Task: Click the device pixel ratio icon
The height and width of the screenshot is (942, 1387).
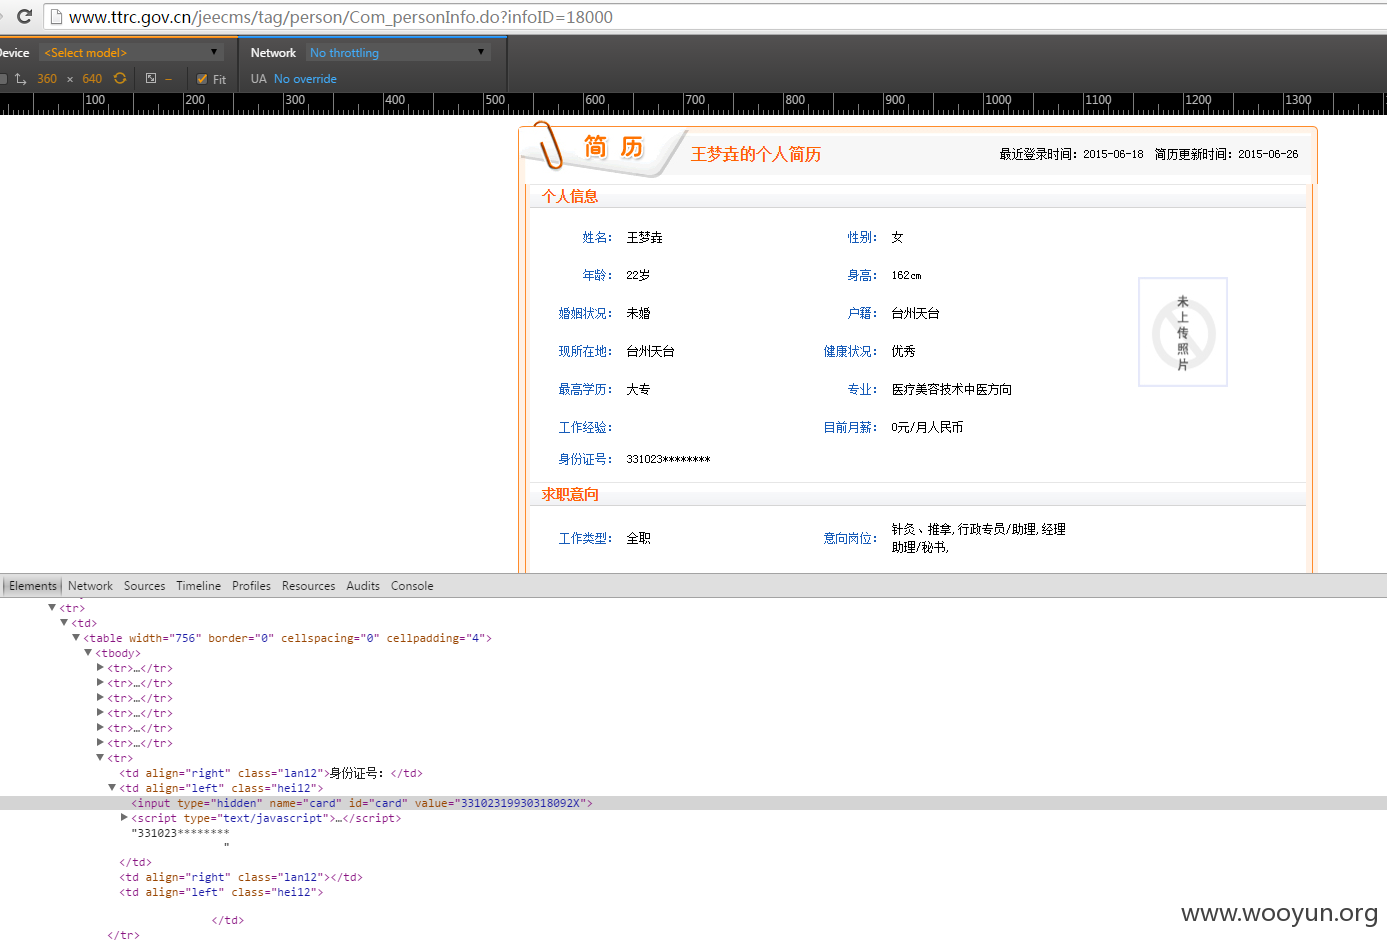Action: pyautogui.click(x=151, y=78)
